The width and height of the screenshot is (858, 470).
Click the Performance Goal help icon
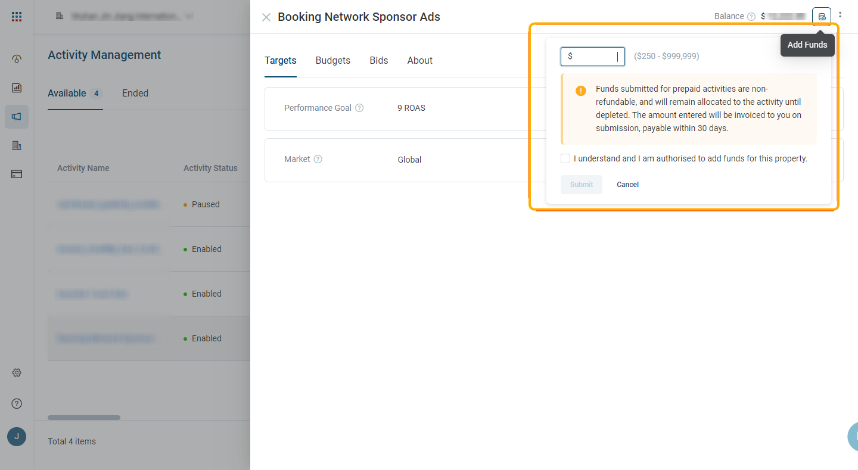(x=360, y=108)
